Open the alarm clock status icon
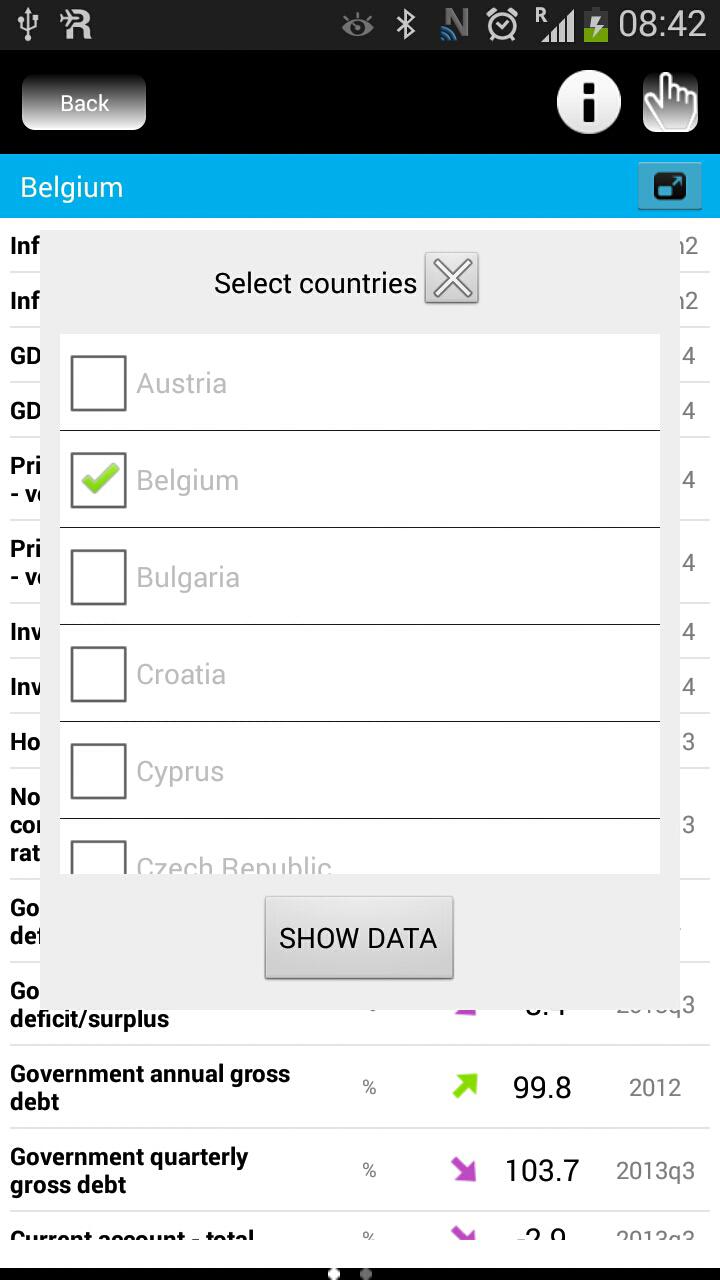Screen dimensions: 720x1280 pos(502,24)
